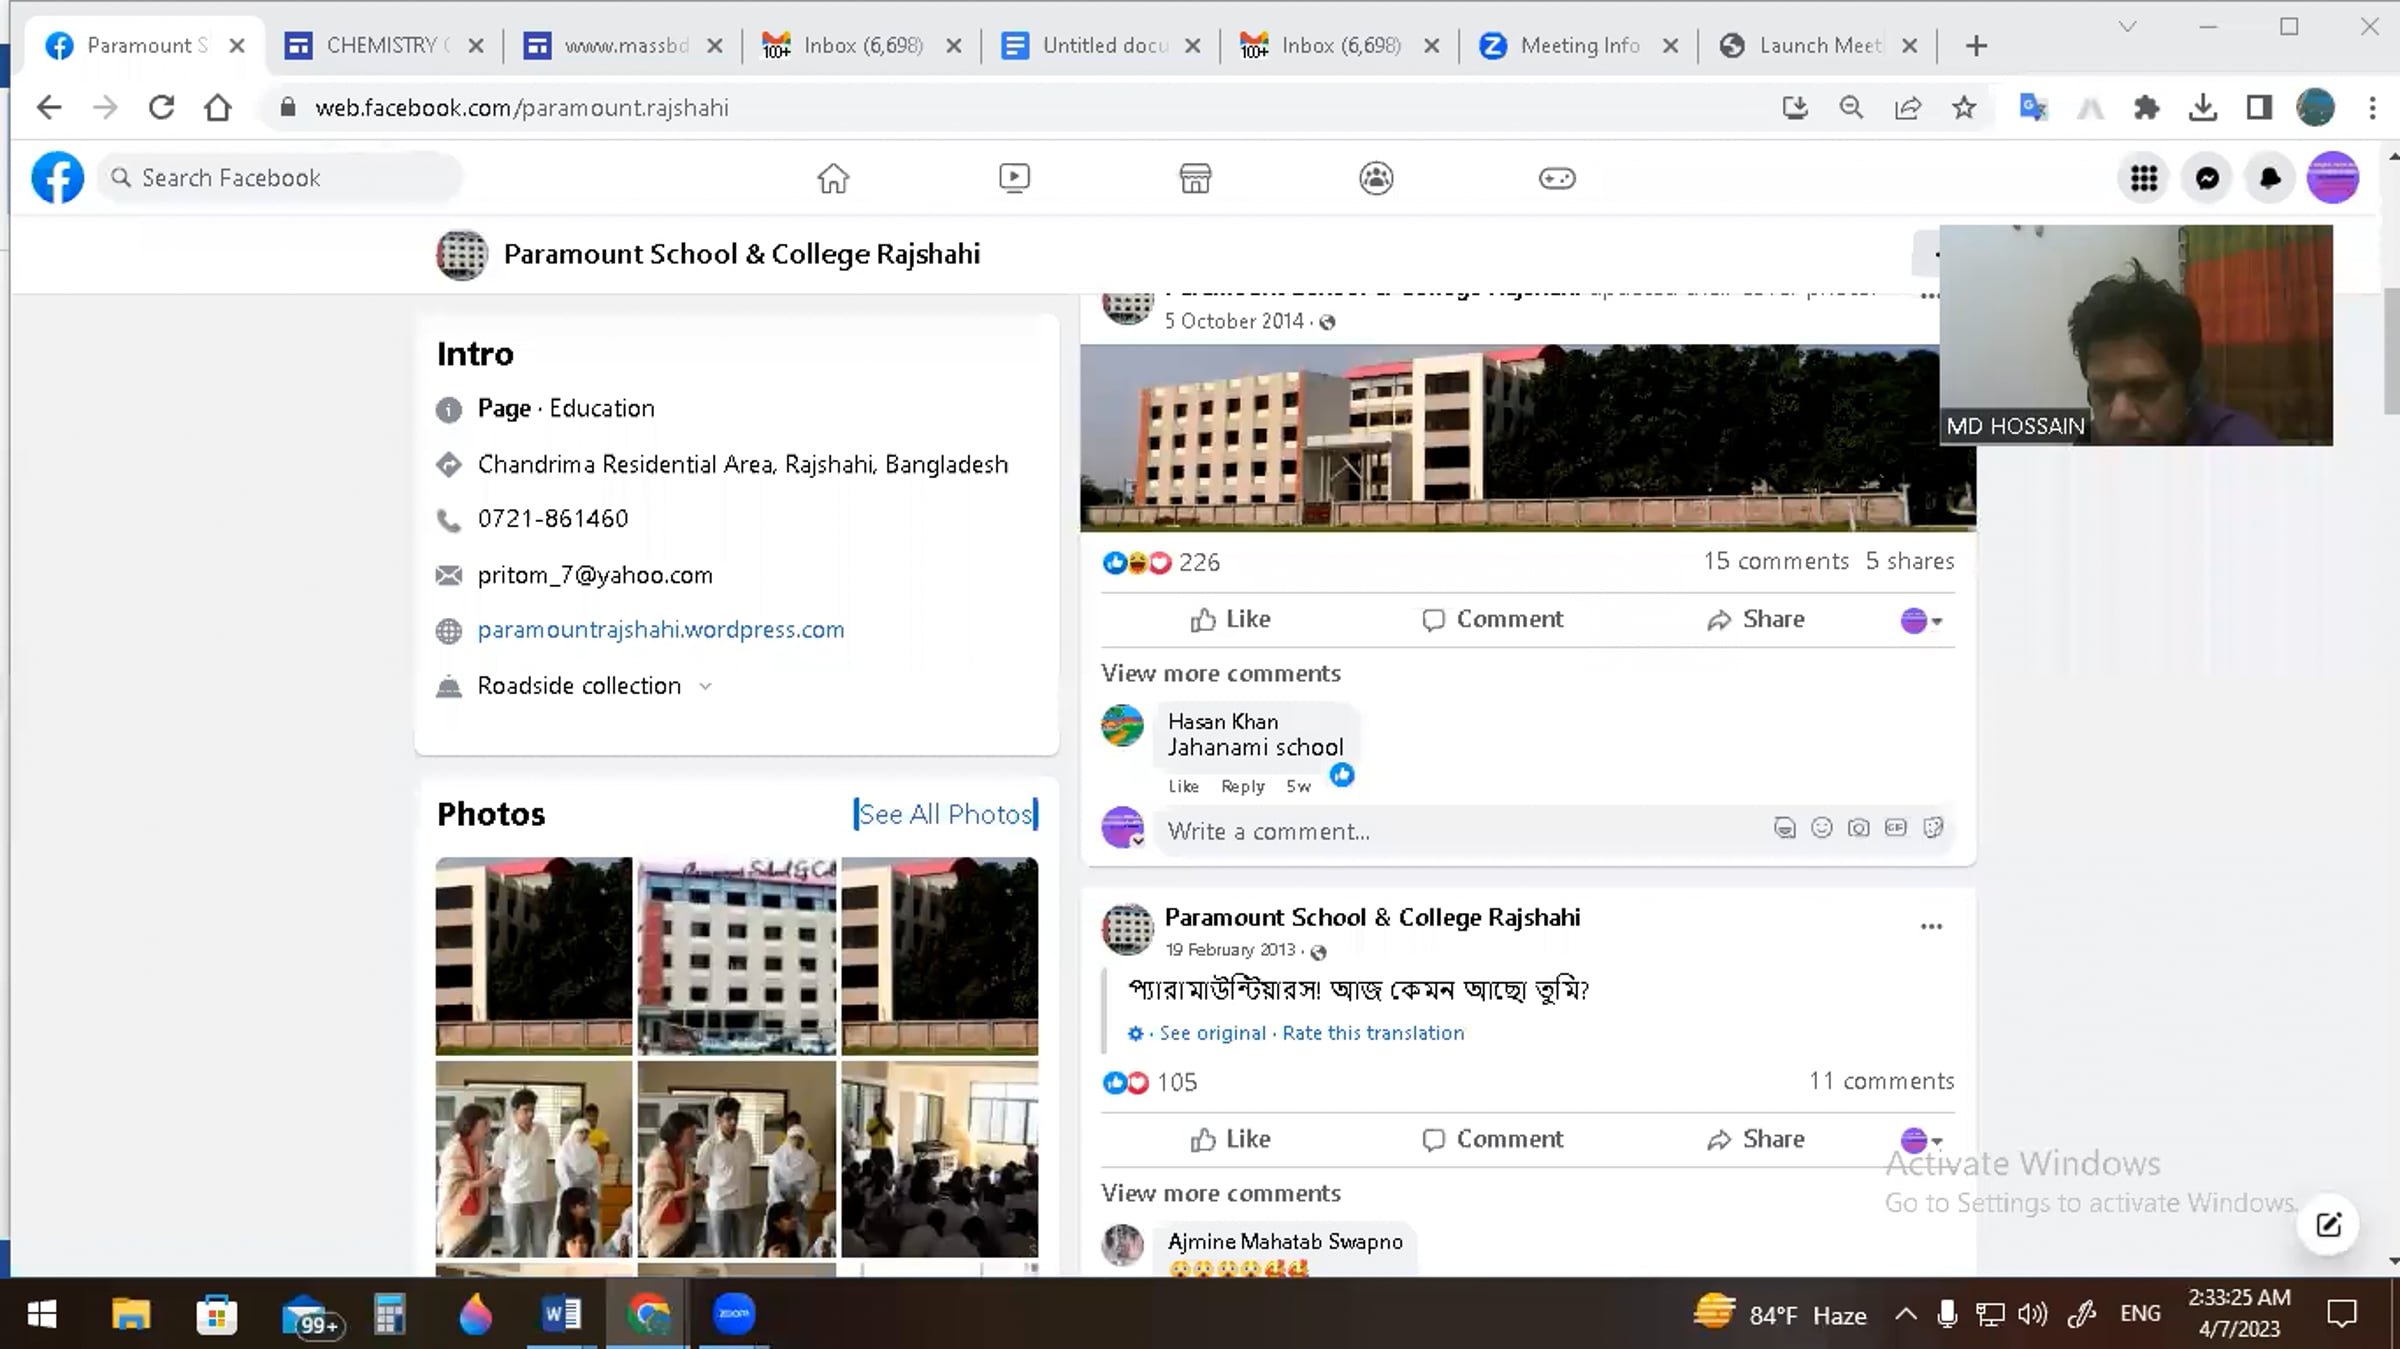Open Facebook Marketplace icon
This screenshot has height=1349, width=2400.
pyautogui.click(x=1195, y=179)
